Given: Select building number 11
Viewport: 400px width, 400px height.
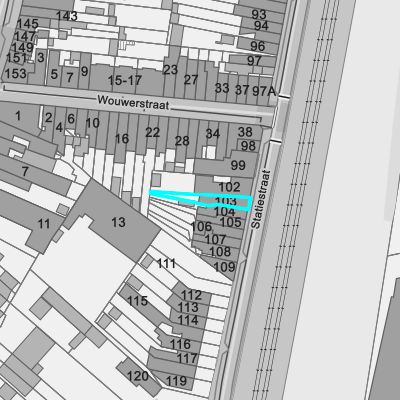Looking at the screenshot, I should pos(44,224).
